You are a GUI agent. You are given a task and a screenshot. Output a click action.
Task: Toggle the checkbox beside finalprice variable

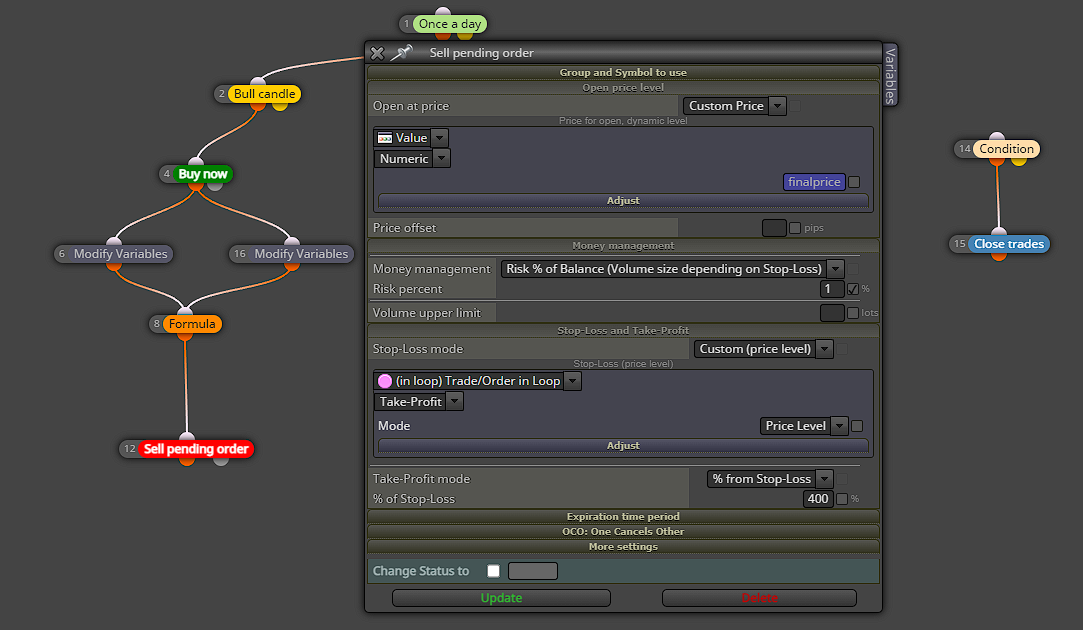[854, 182]
